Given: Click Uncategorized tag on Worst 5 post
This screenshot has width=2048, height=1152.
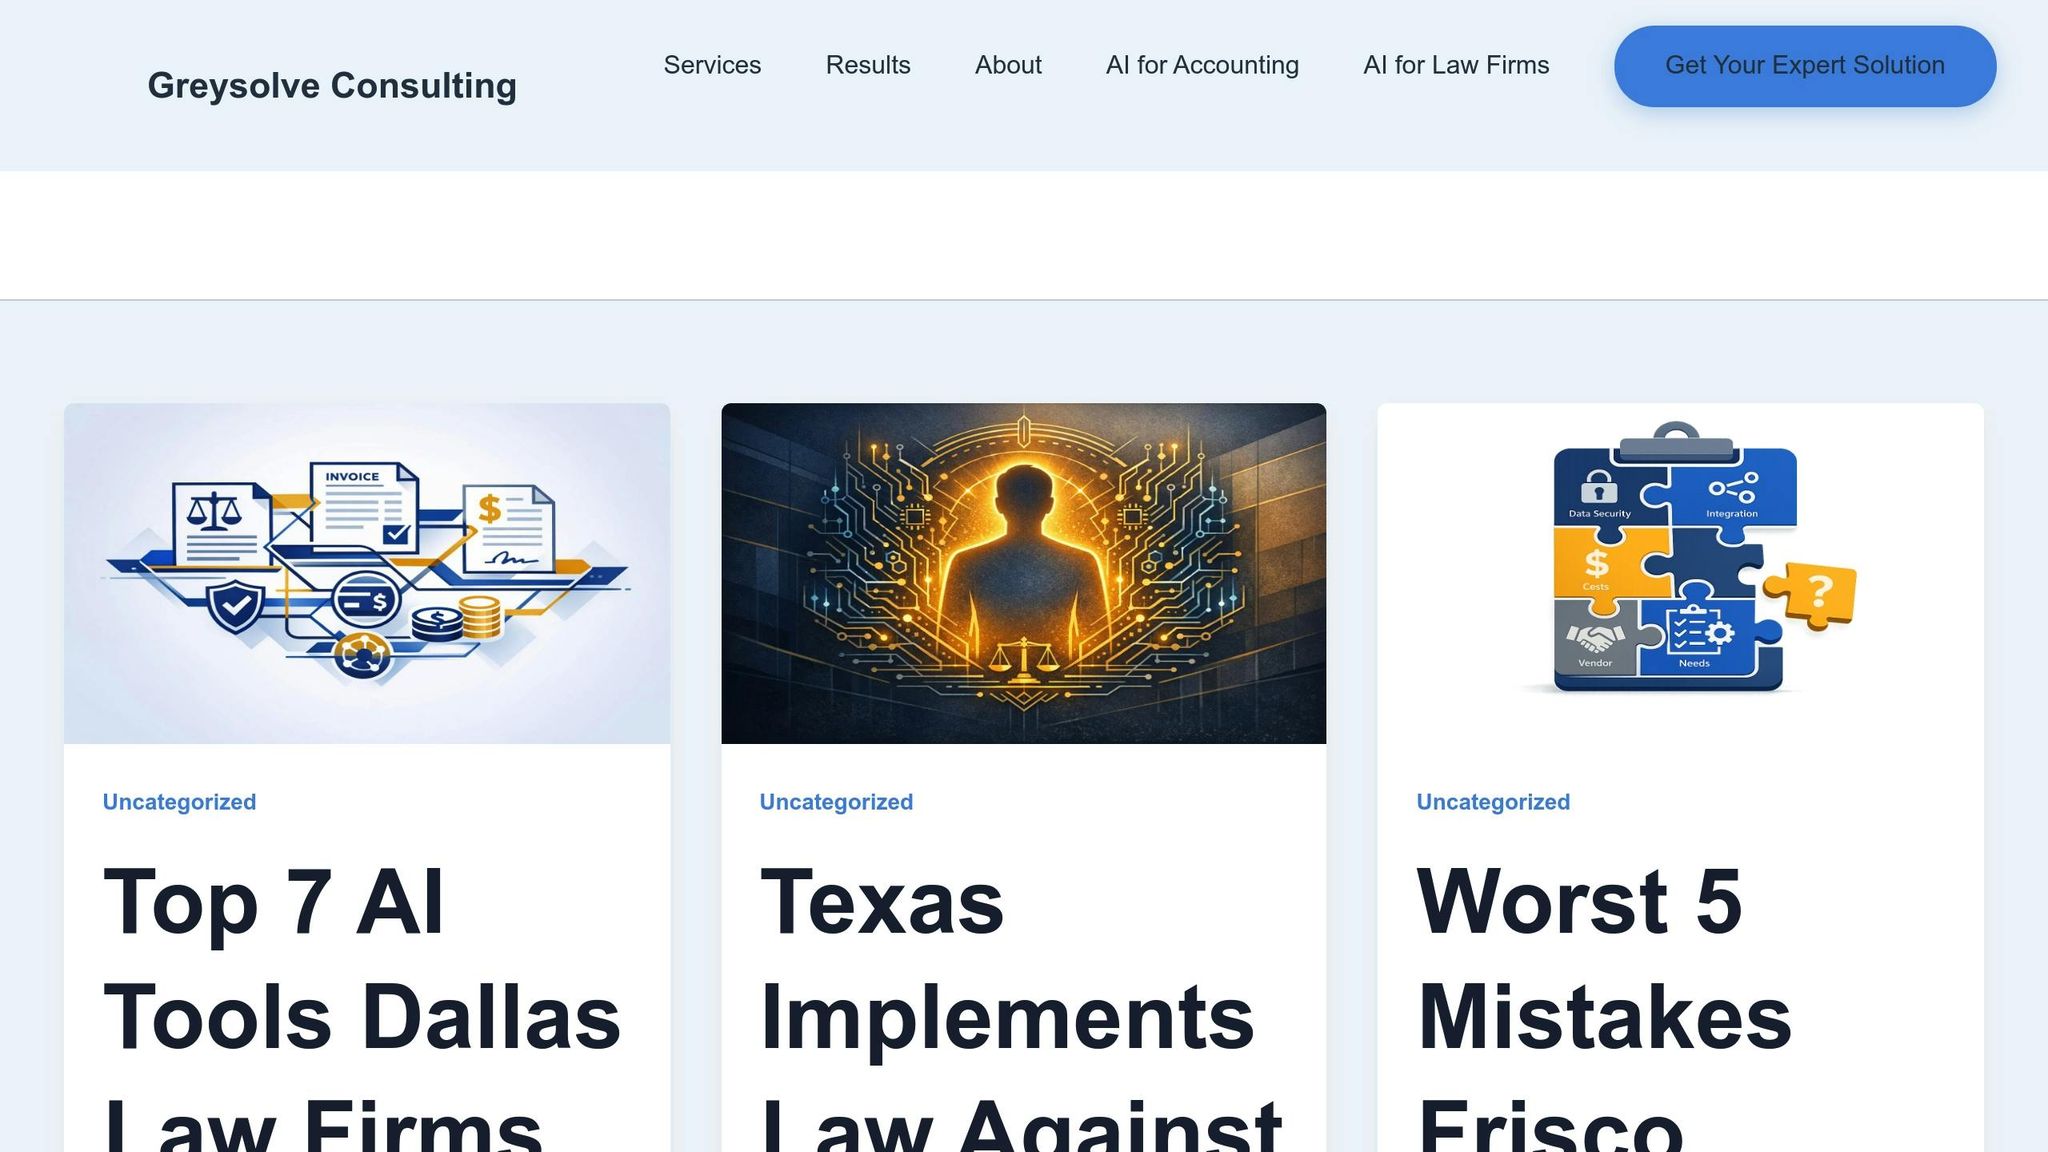Looking at the screenshot, I should (x=1492, y=802).
